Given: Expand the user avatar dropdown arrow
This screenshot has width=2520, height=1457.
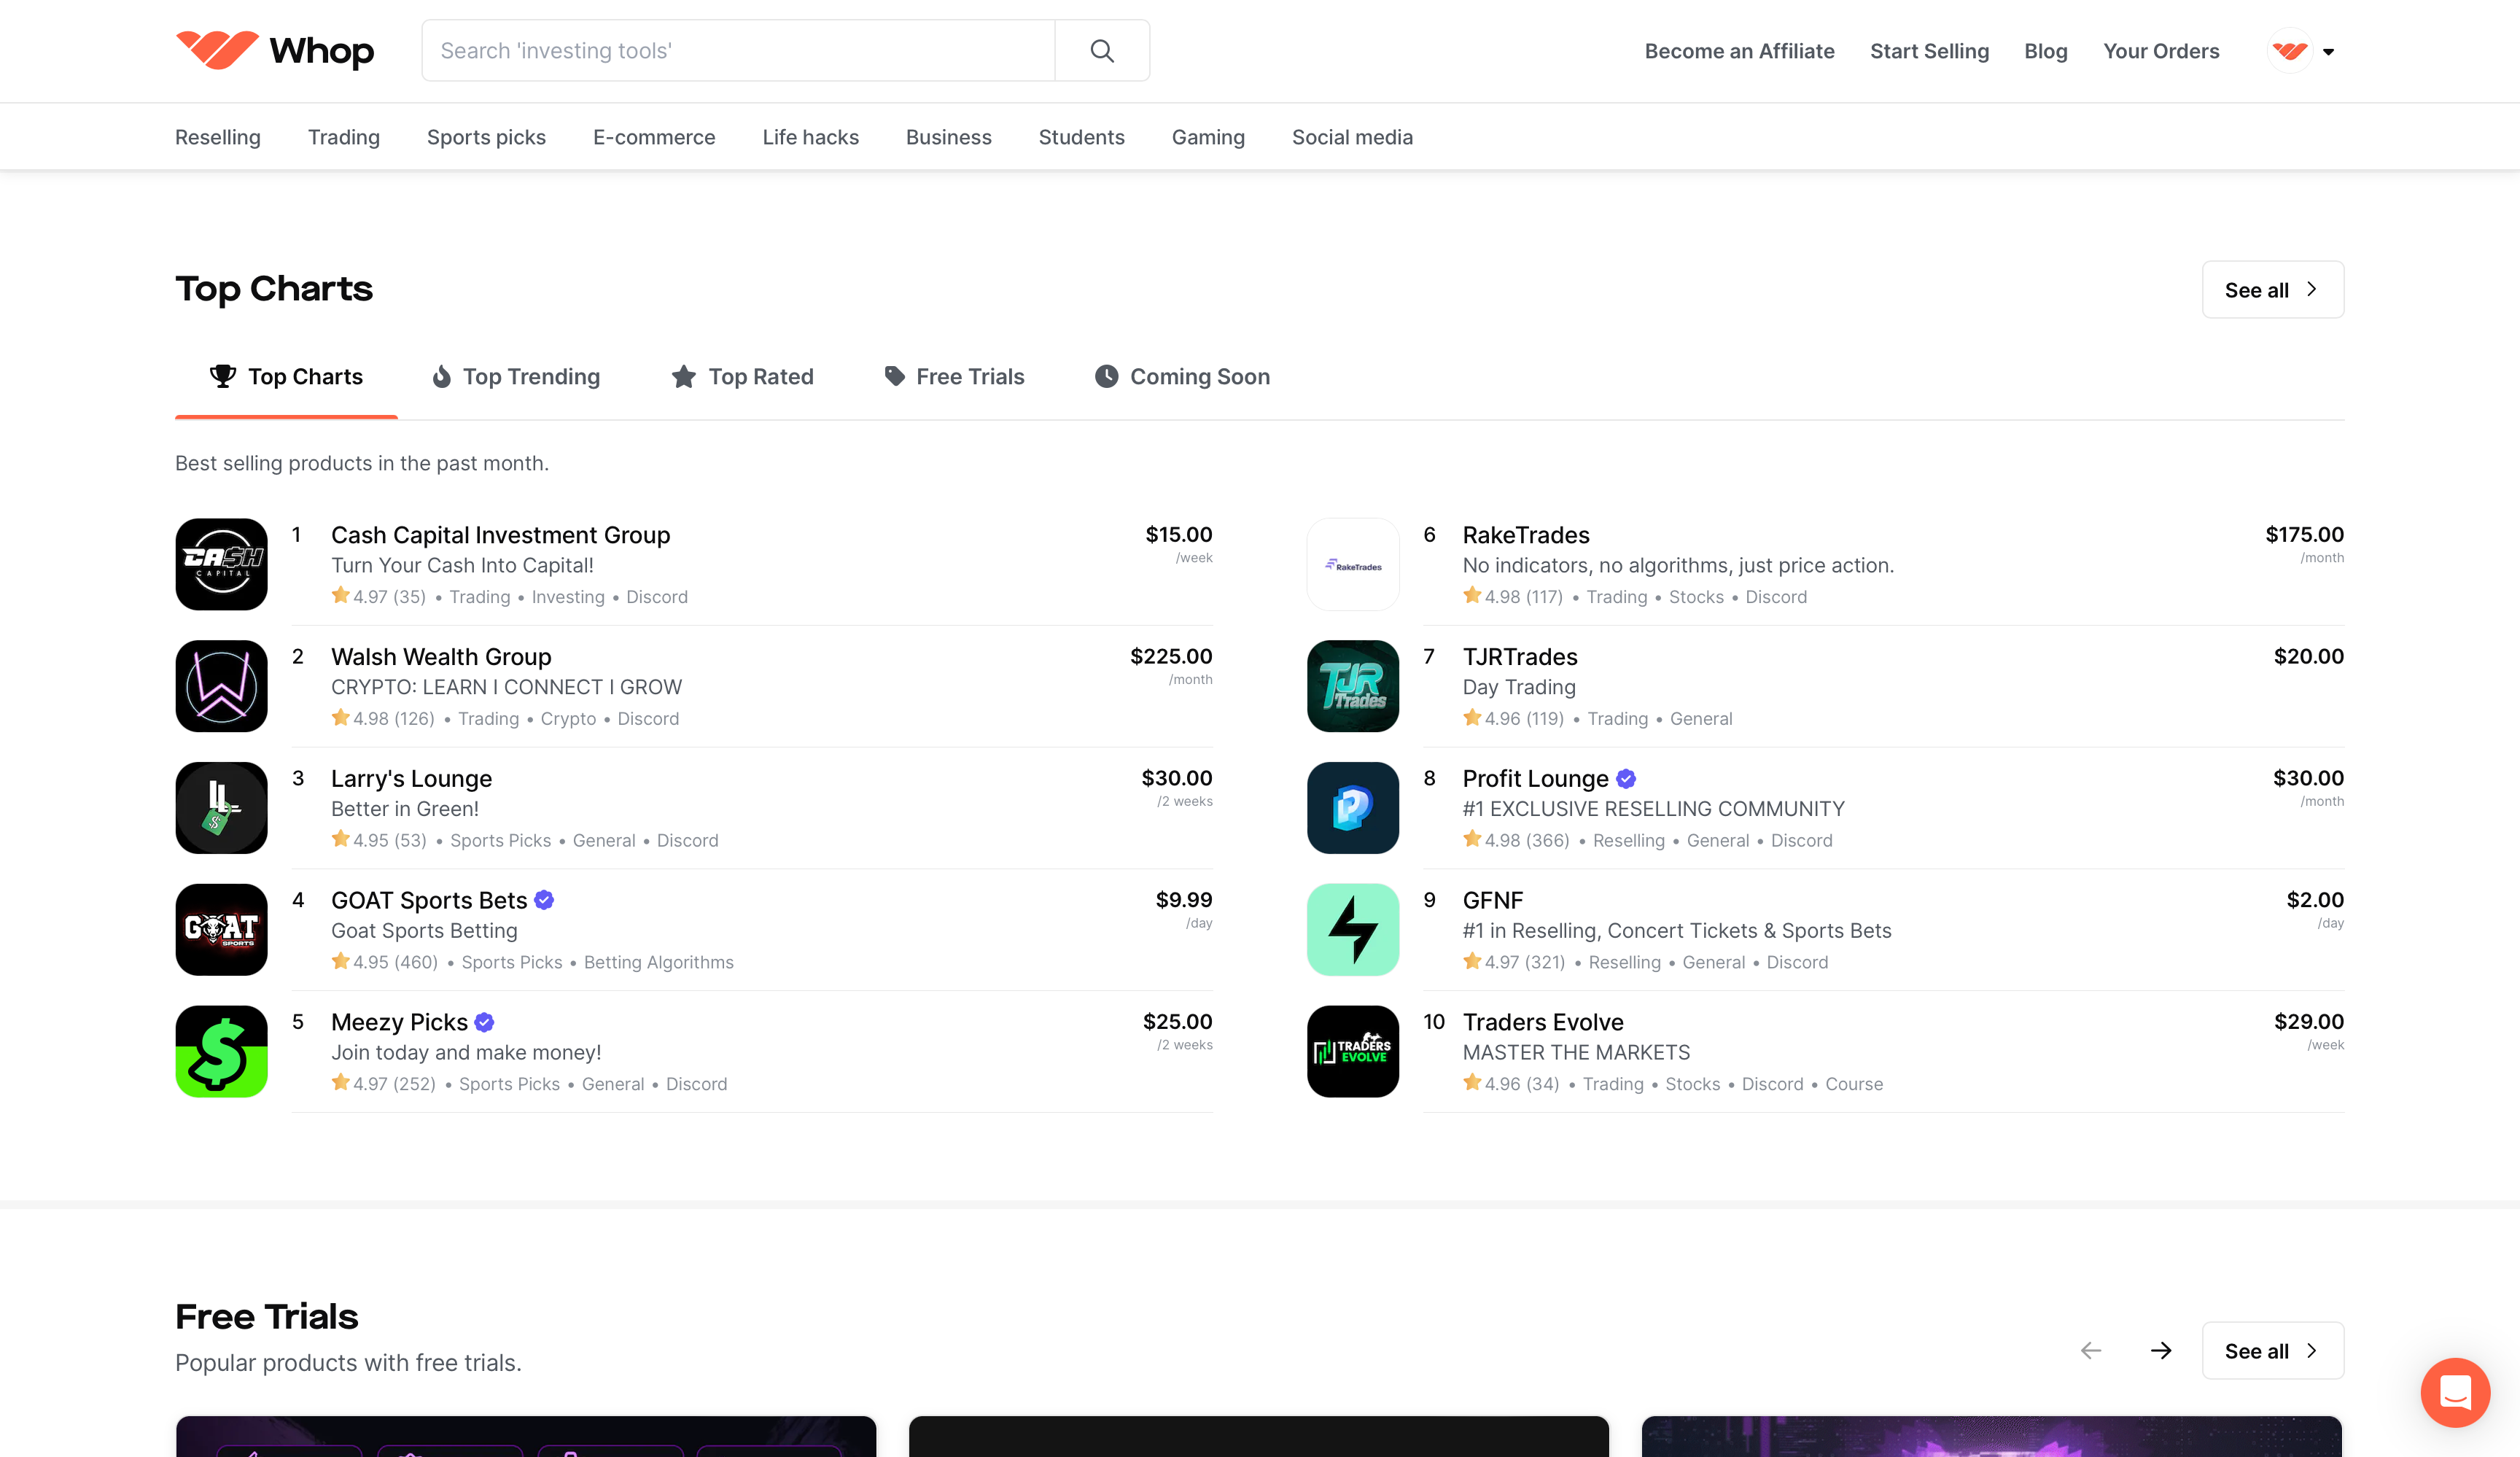Looking at the screenshot, I should point(2328,52).
